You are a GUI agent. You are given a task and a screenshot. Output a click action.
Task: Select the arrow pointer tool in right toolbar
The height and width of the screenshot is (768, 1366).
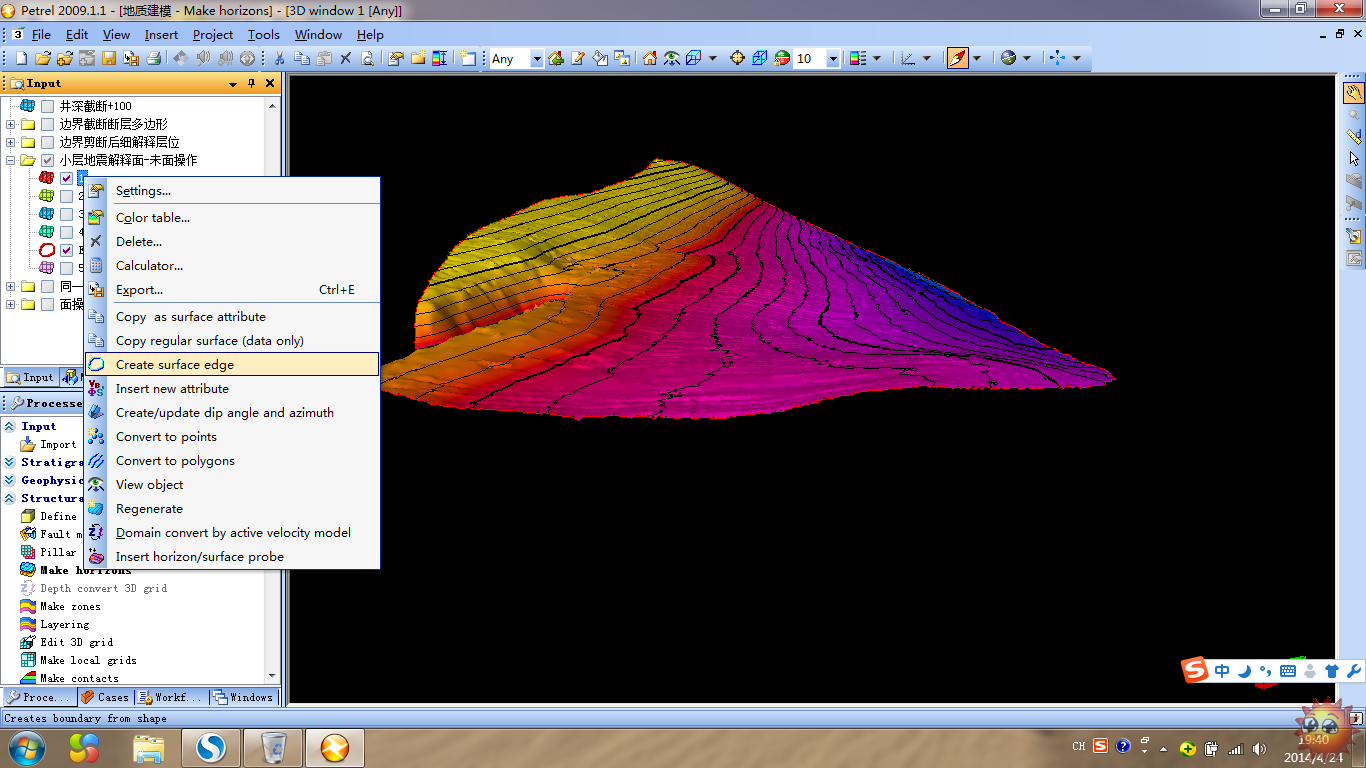click(1354, 159)
